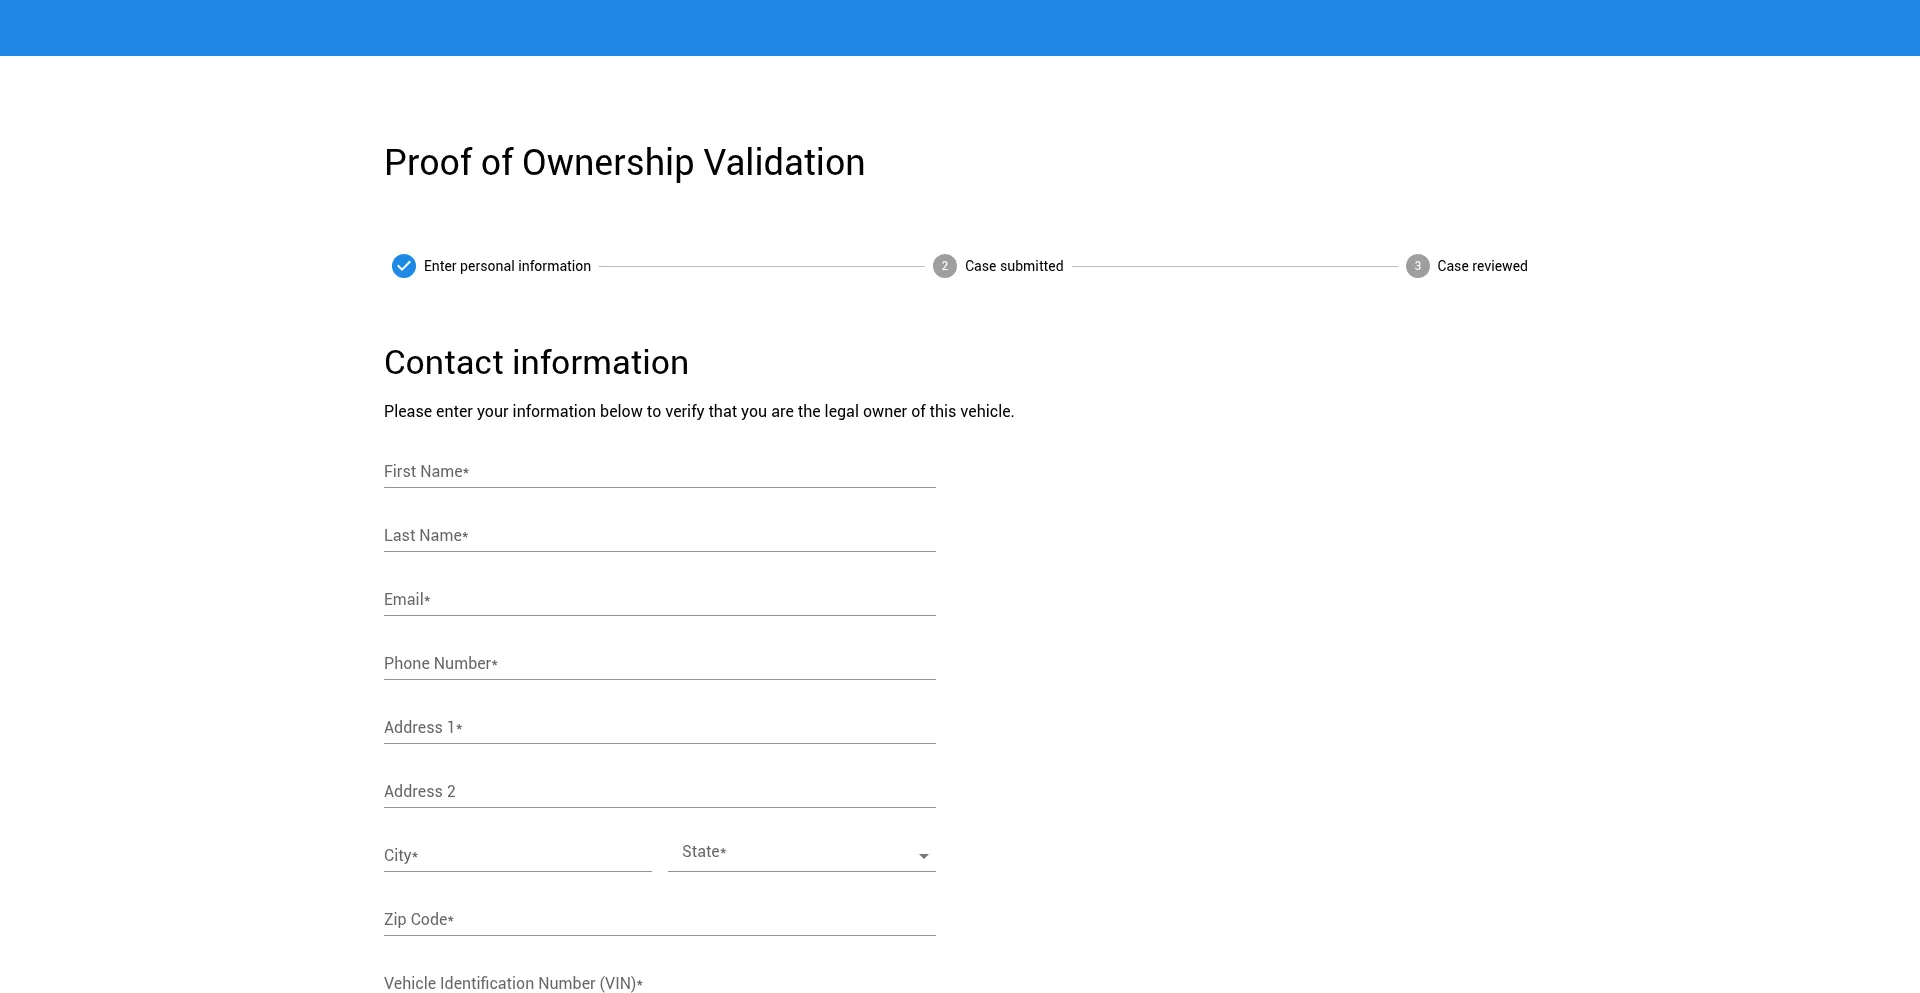Click the blue top header bar
The width and height of the screenshot is (1920, 993).
tap(960, 28)
